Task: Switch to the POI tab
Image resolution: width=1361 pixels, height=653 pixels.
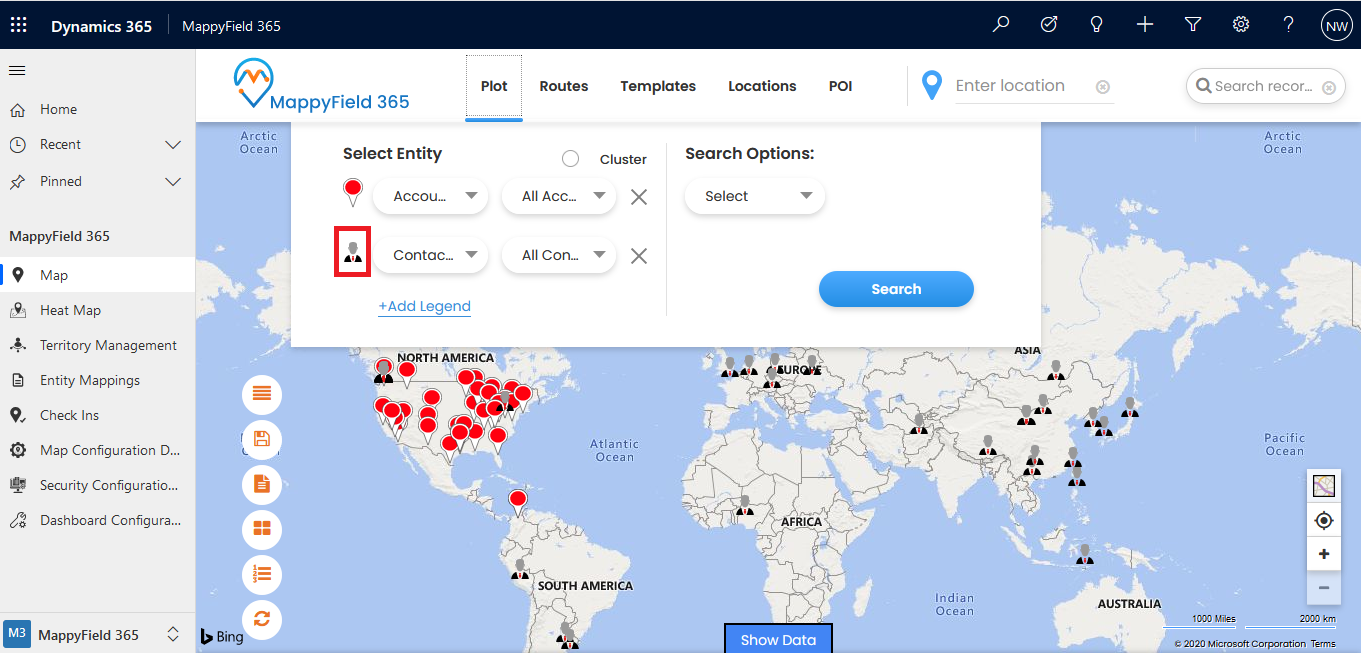Action: 841,86
